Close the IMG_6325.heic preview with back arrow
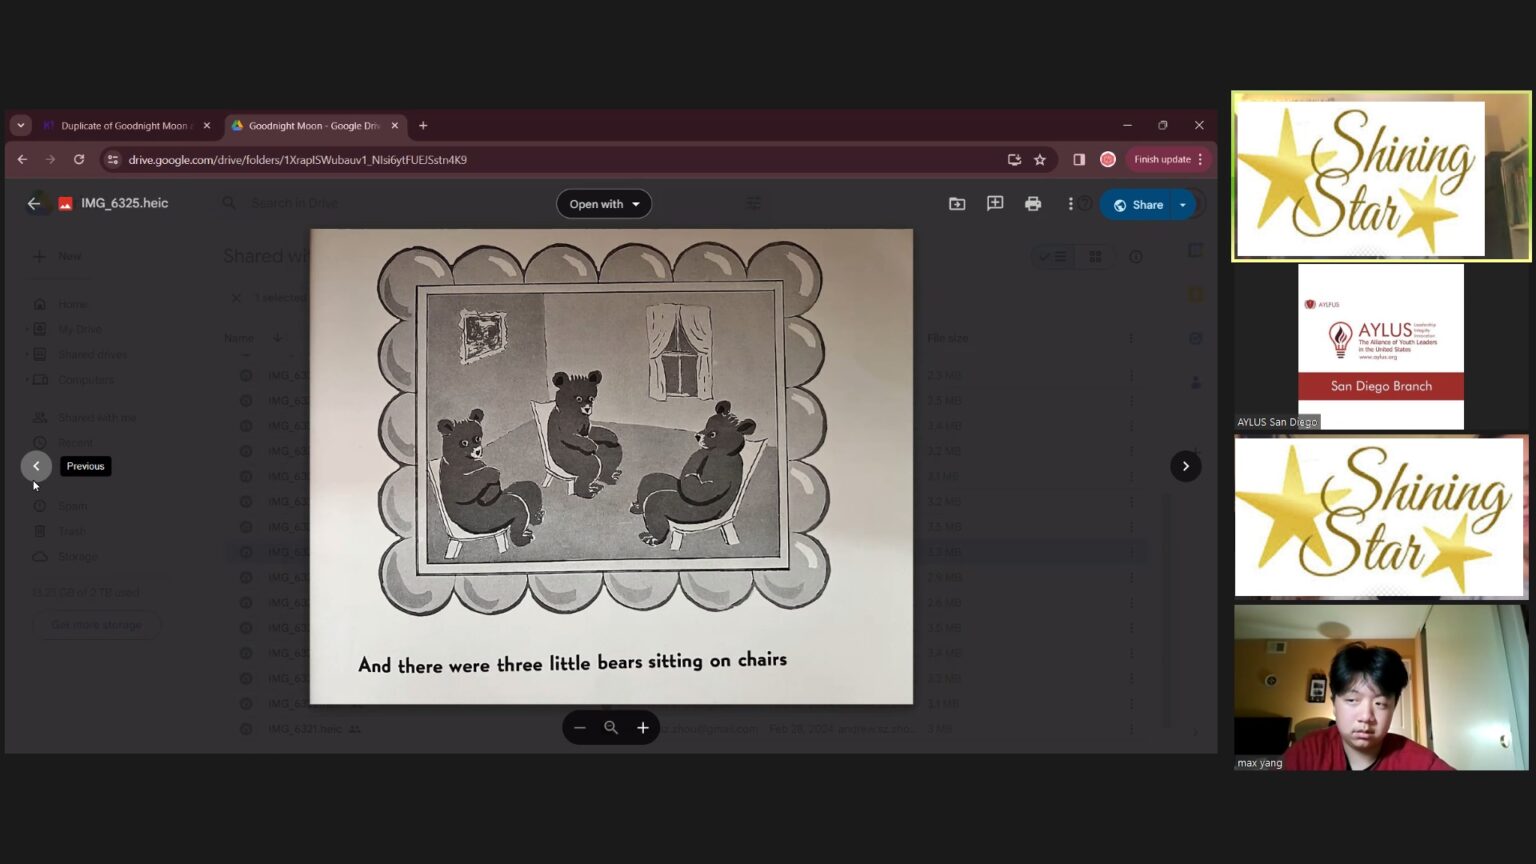Viewport: 1536px width, 864px height. pos(34,203)
